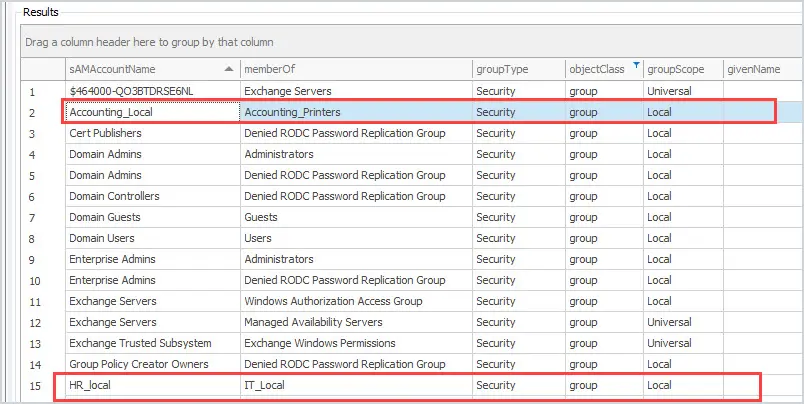Sort by the groupType column header

(519, 69)
